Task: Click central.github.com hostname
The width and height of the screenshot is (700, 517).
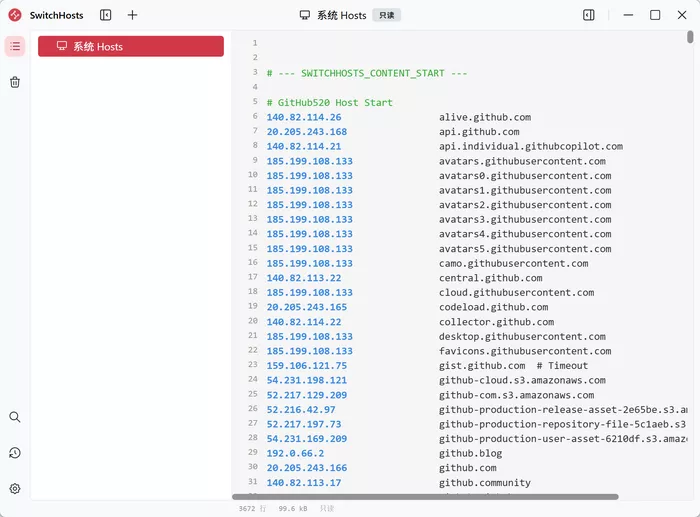Action: (491, 278)
